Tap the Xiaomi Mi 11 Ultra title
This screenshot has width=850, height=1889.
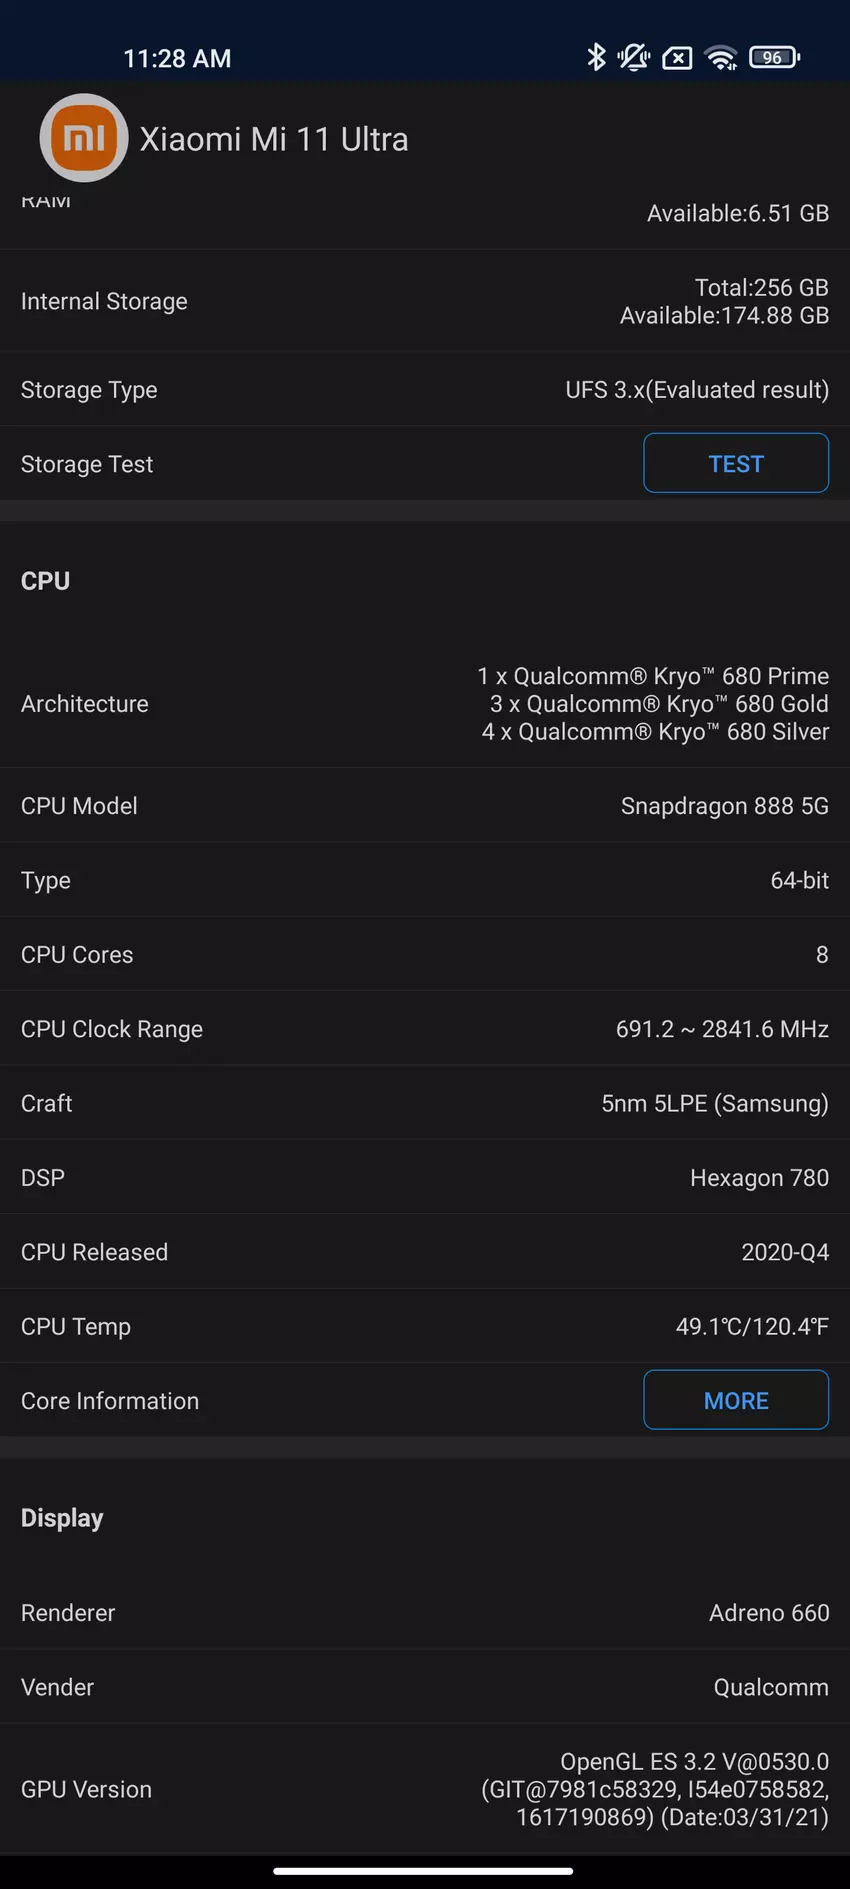pos(274,139)
